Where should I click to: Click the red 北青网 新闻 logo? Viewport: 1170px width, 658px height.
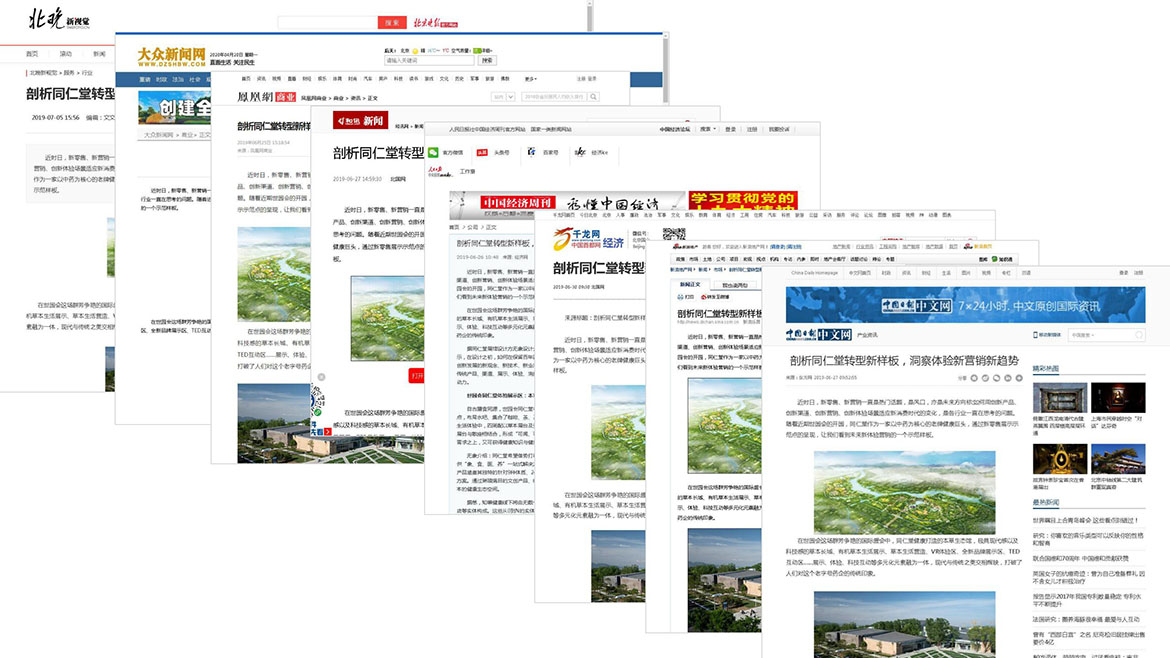point(360,120)
